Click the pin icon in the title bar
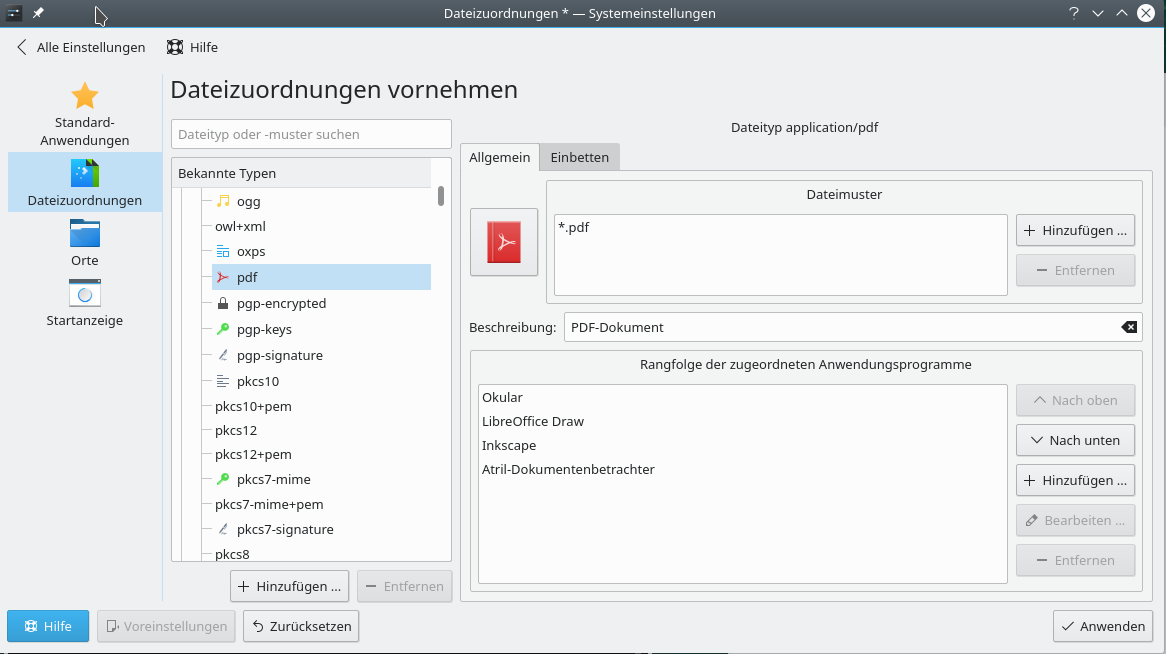Viewport: 1166px width, 654px height. click(38, 13)
